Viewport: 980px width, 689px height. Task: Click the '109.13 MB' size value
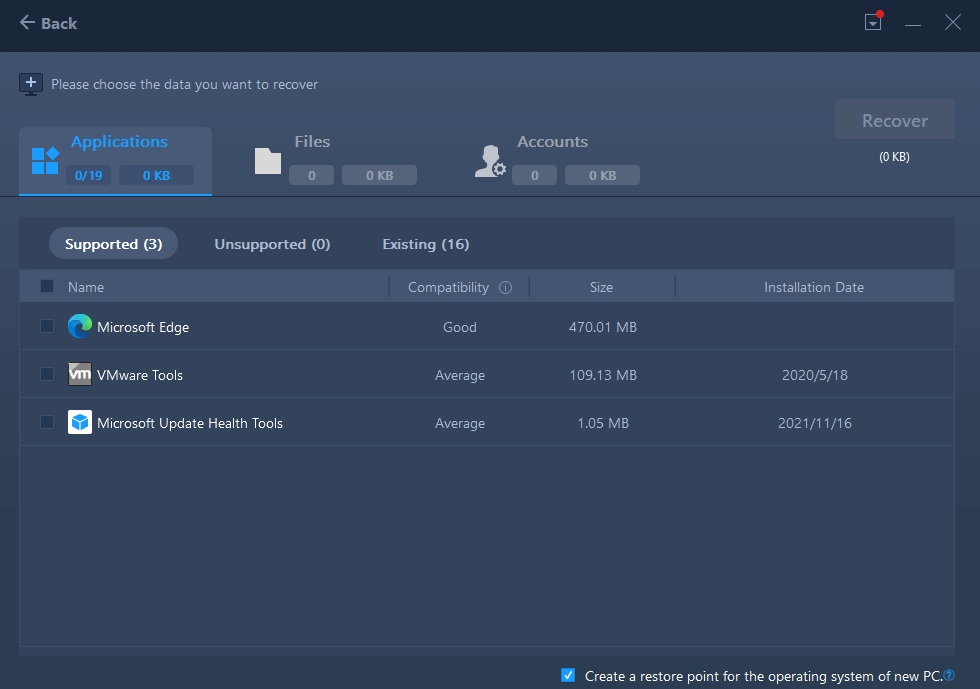coord(602,375)
